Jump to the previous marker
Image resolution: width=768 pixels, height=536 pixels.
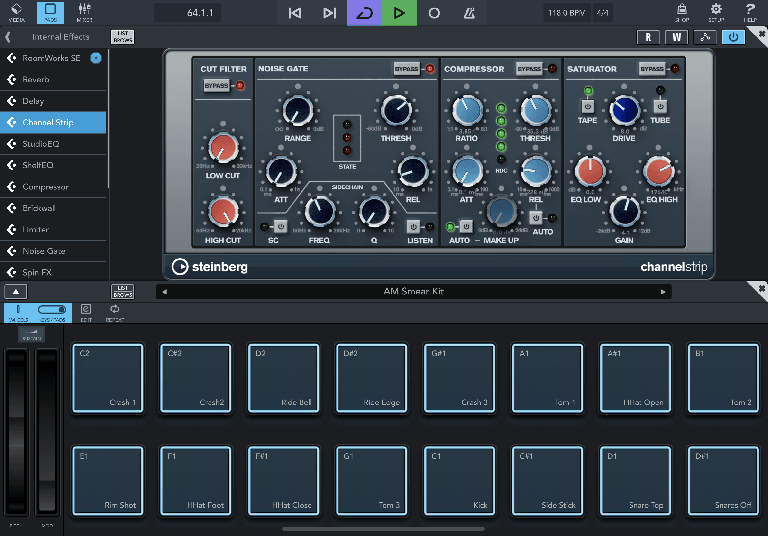[294, 13]
